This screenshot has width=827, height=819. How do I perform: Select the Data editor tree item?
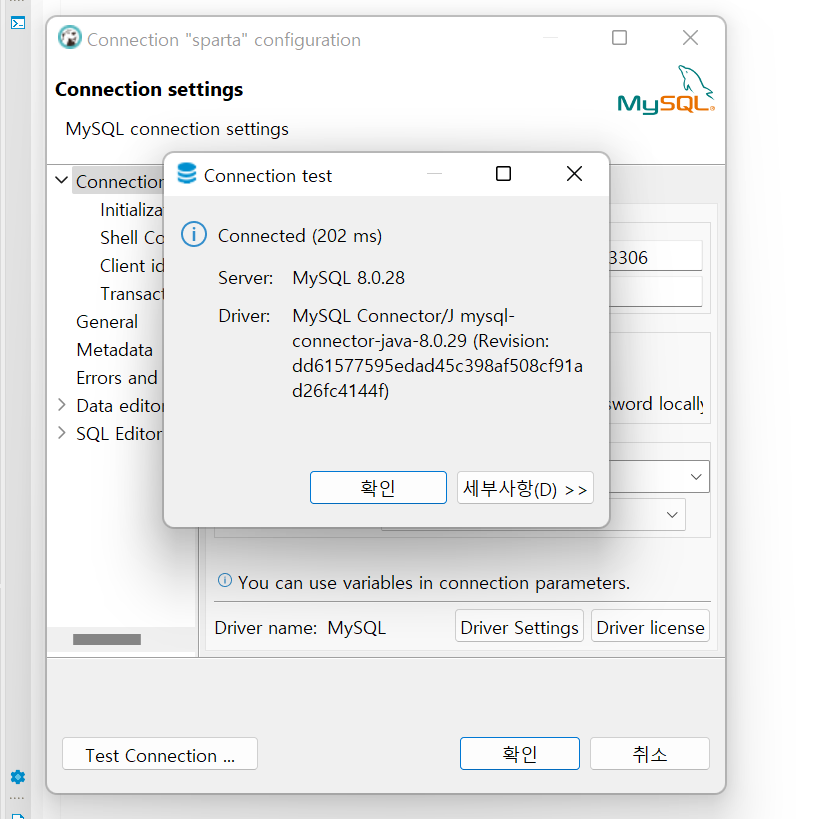(120, 406)
